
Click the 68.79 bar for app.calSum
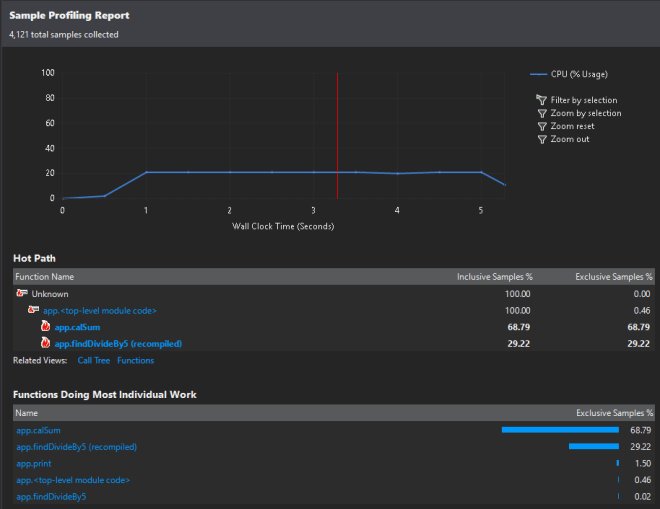(560, 430)
